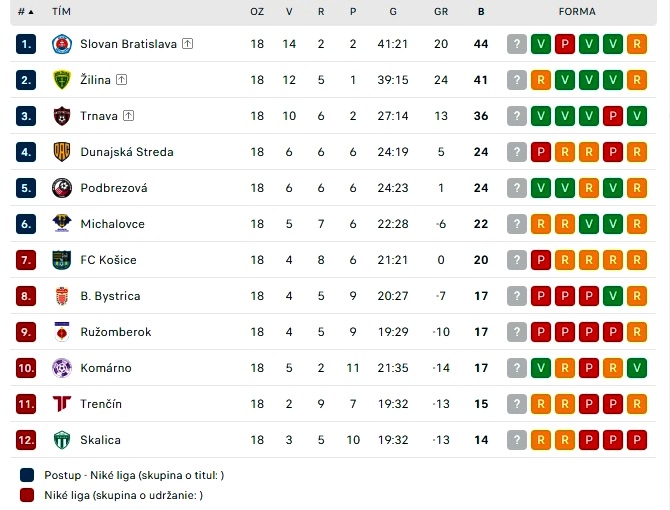Click the Žilina team logo
Screen dimensions: 670x510
[x=62, y=80]
